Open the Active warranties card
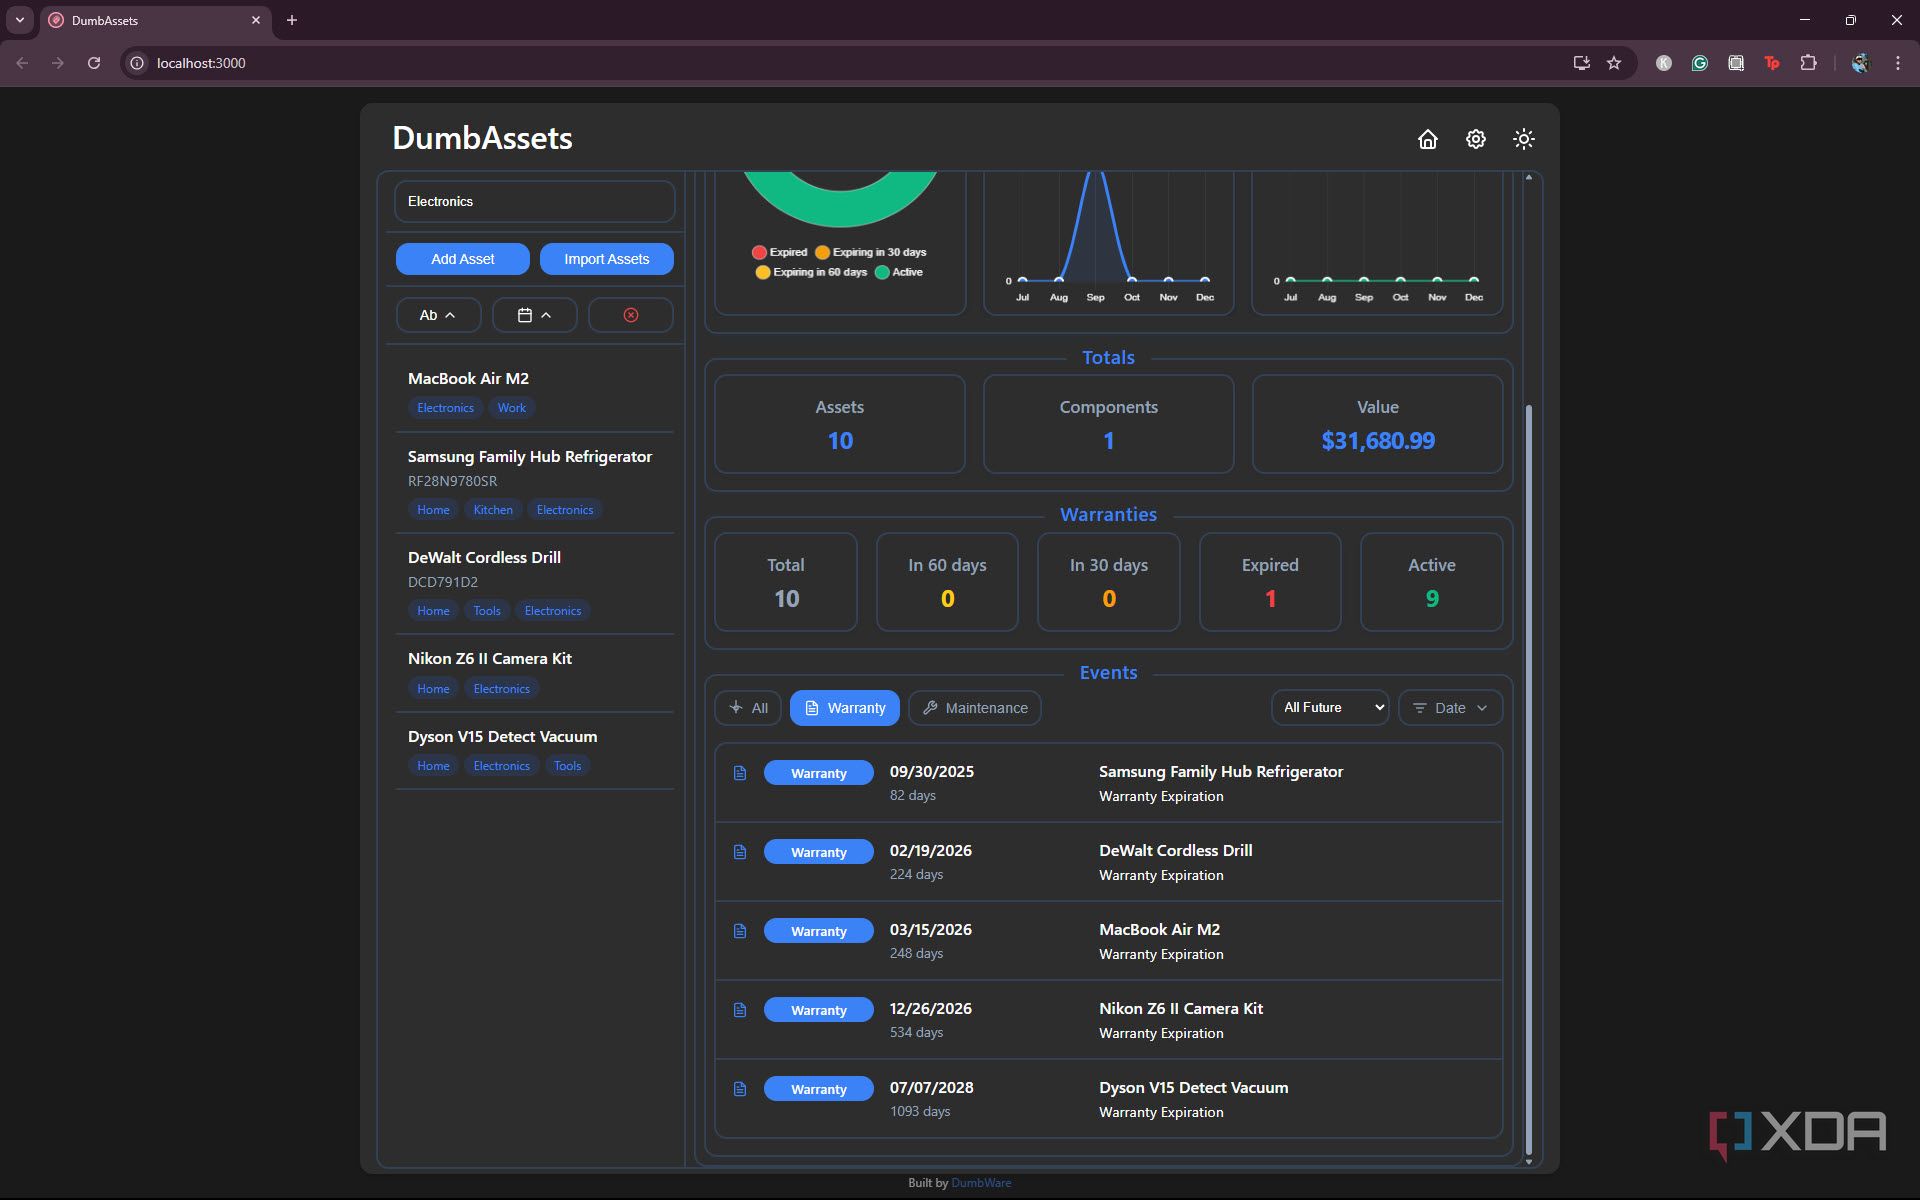This screenshot has width=1920, height=1200. (x=1431, y=582)
